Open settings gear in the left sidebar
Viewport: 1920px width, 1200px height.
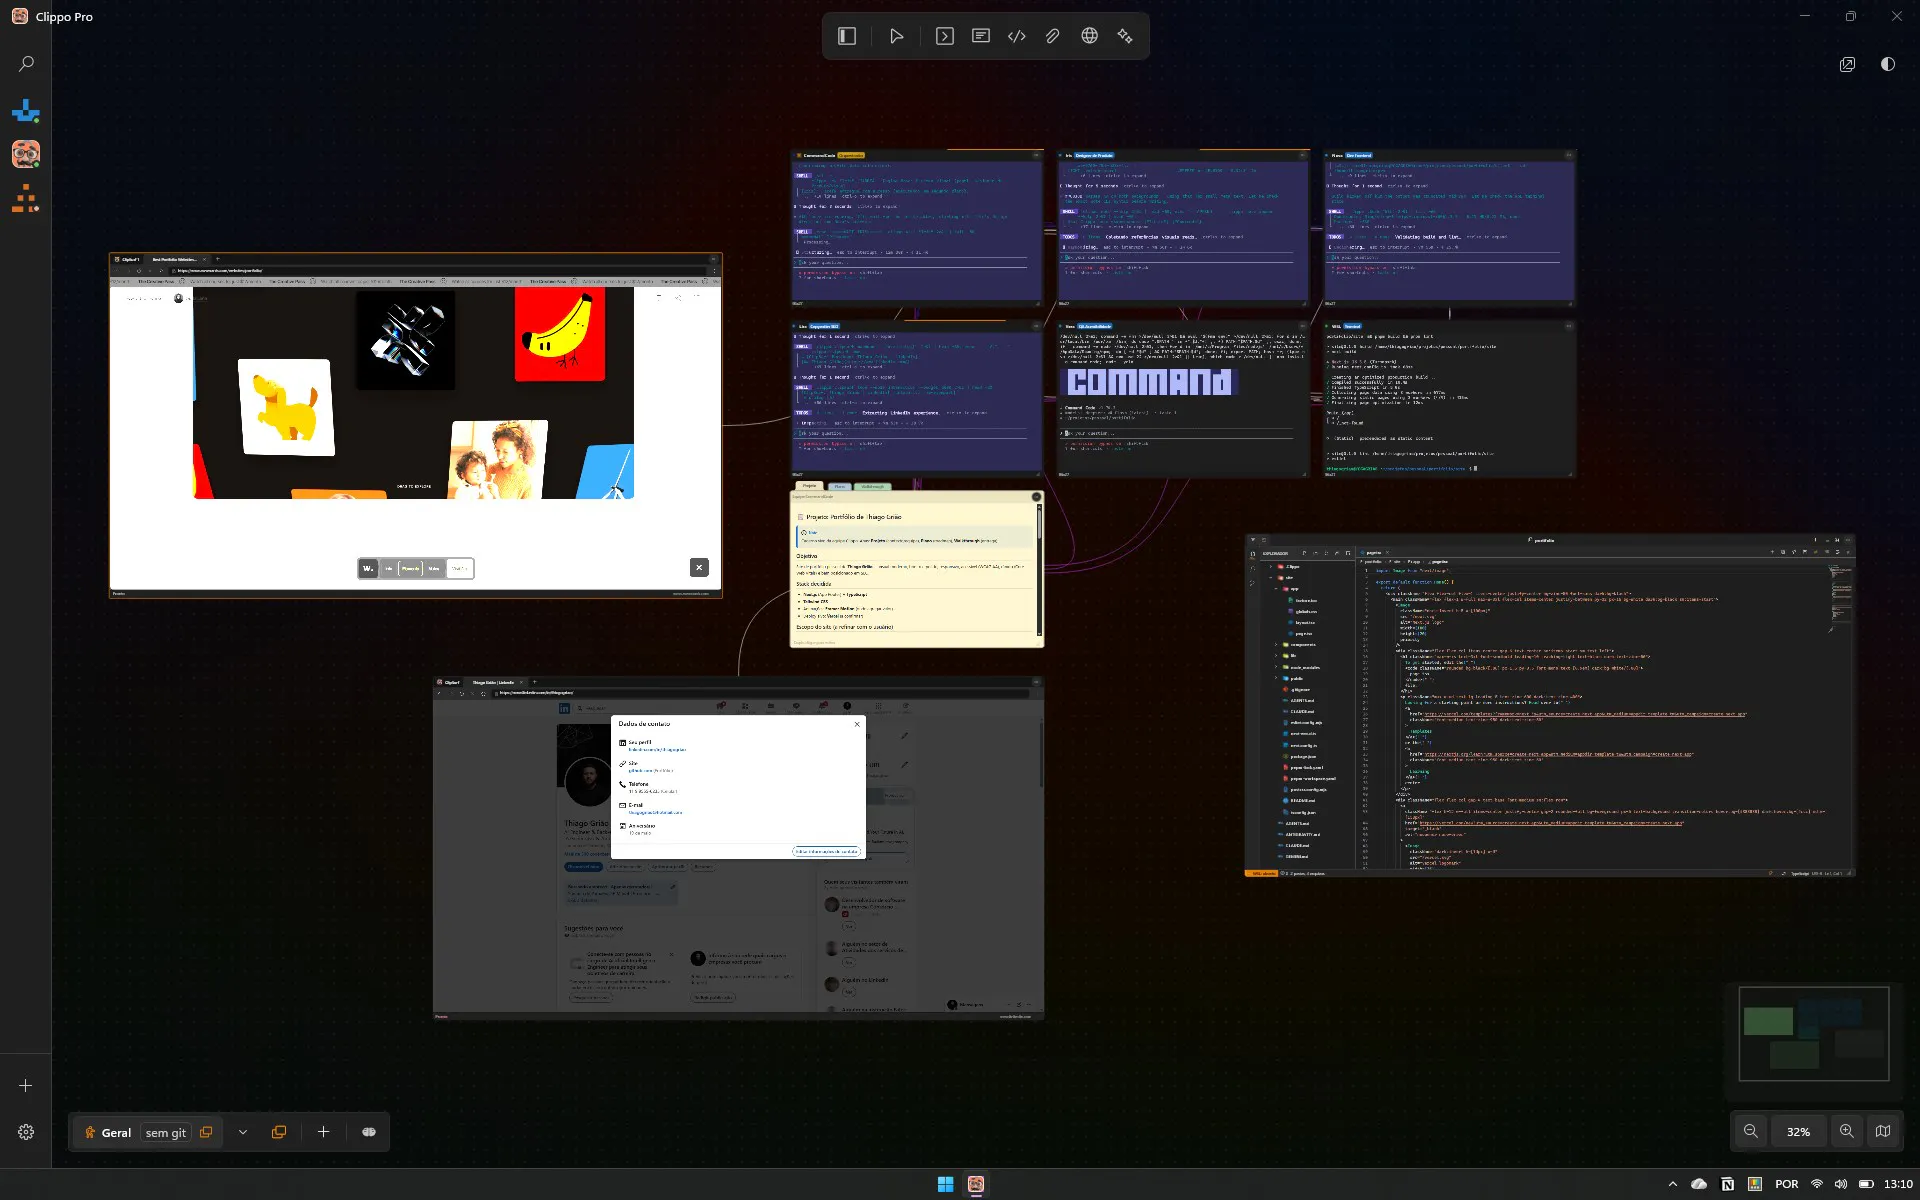click(26, 1132)
